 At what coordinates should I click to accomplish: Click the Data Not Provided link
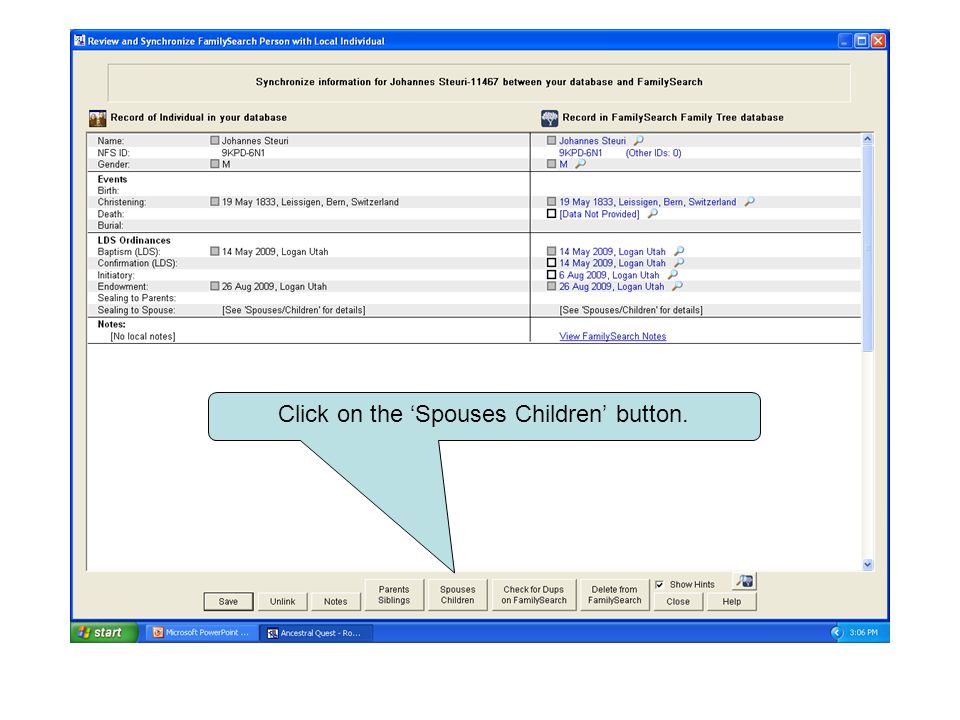coord(599,214)
